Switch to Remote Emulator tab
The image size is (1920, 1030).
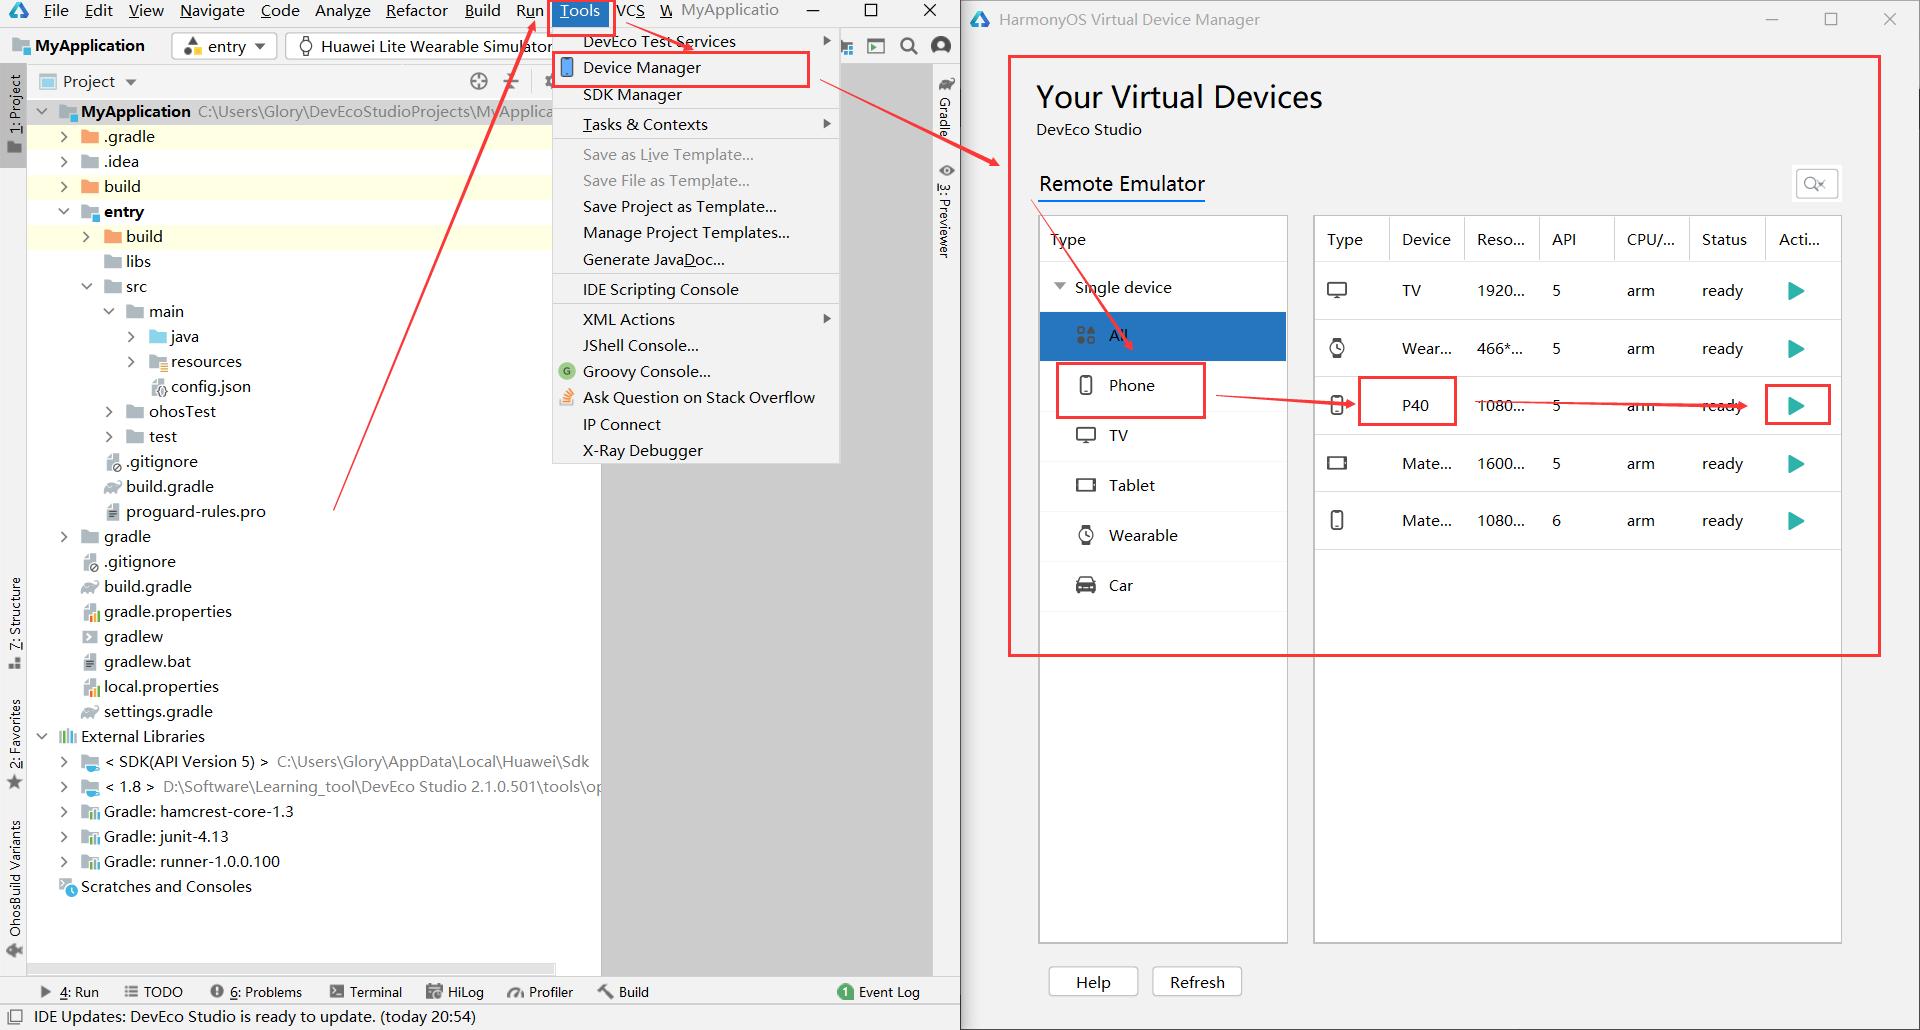1122,185
